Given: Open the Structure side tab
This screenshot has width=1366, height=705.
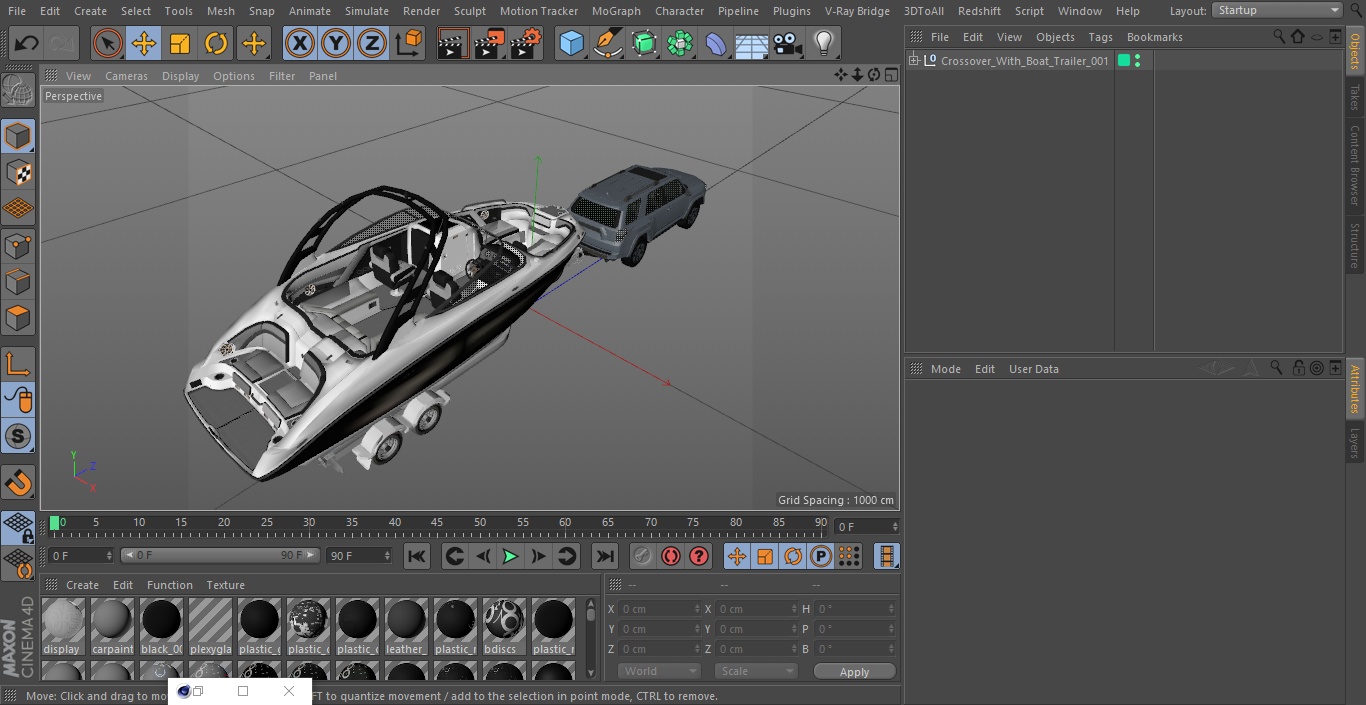Looking at the screenshot, I should [1355, 245].
